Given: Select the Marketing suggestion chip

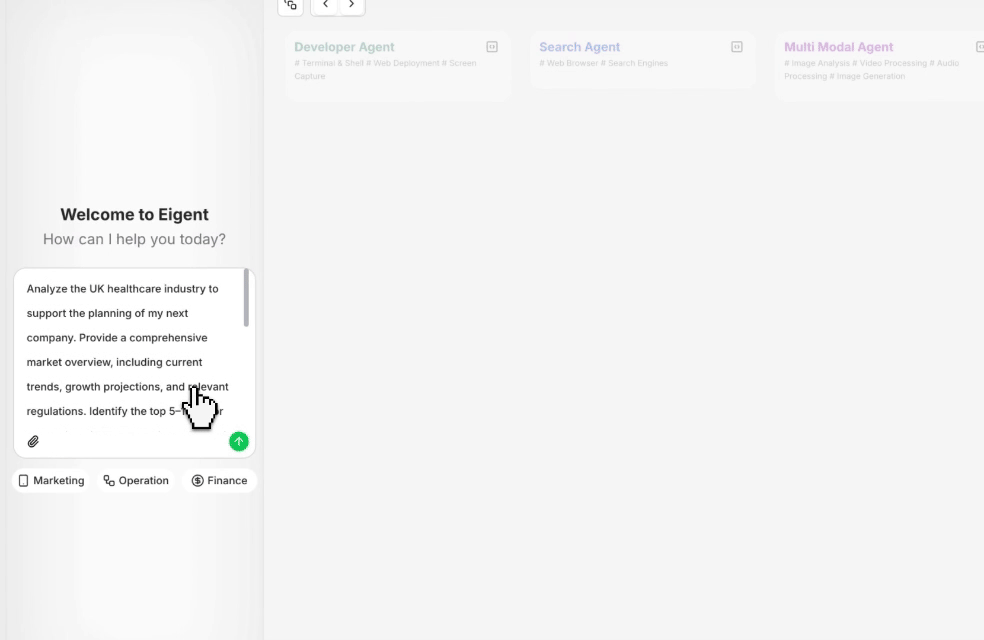Looking at the screenshot, I should tap(51, 481).
